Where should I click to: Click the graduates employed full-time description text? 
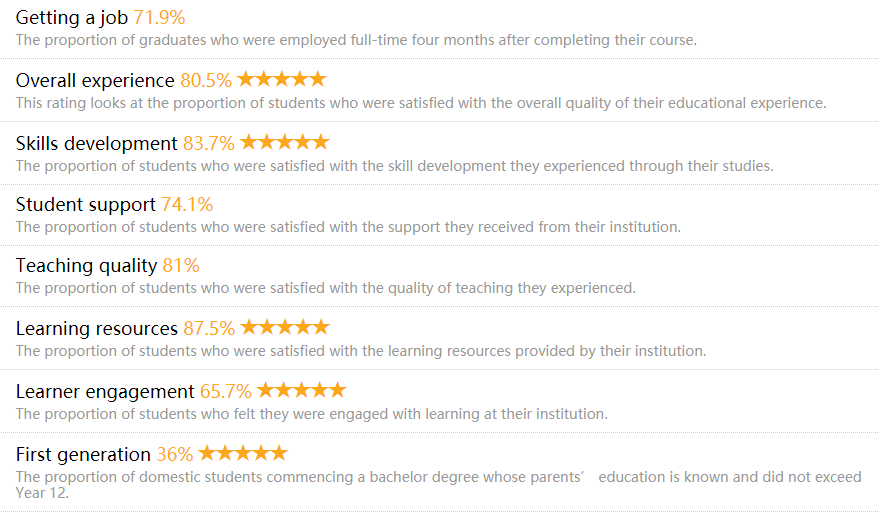(356, 41)
